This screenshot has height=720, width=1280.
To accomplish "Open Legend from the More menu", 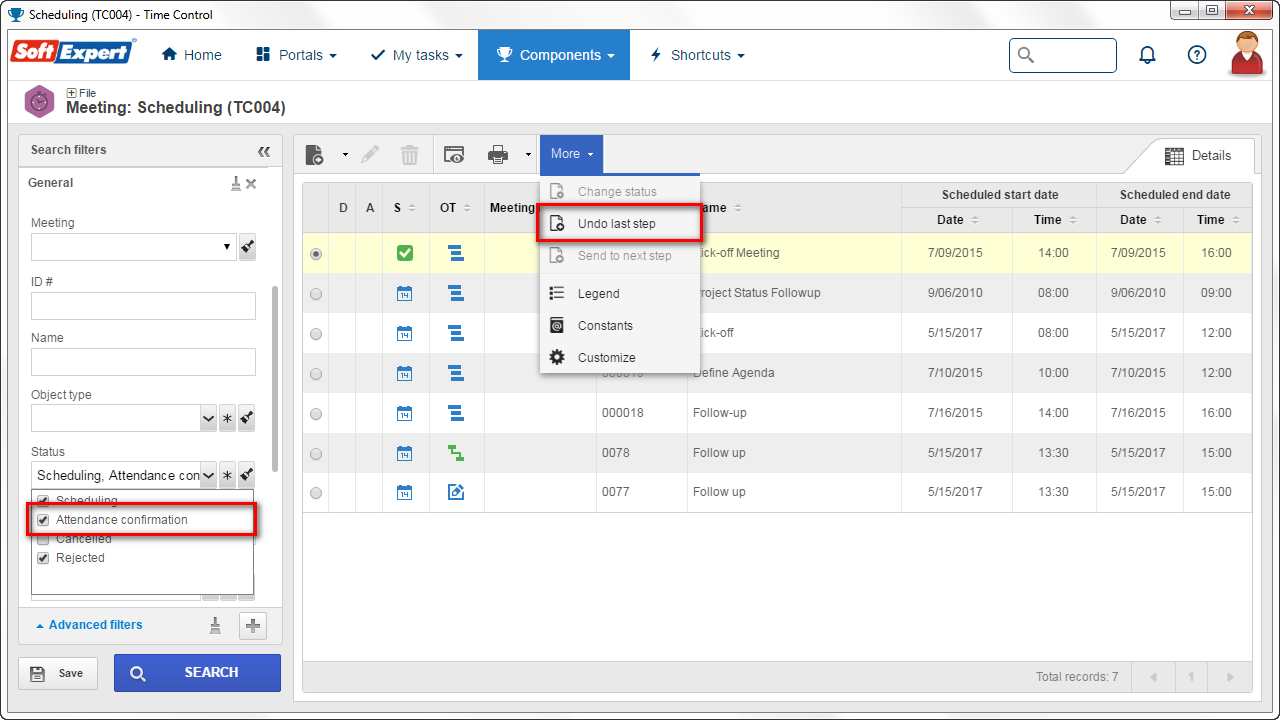I will [x=620, y=294].
